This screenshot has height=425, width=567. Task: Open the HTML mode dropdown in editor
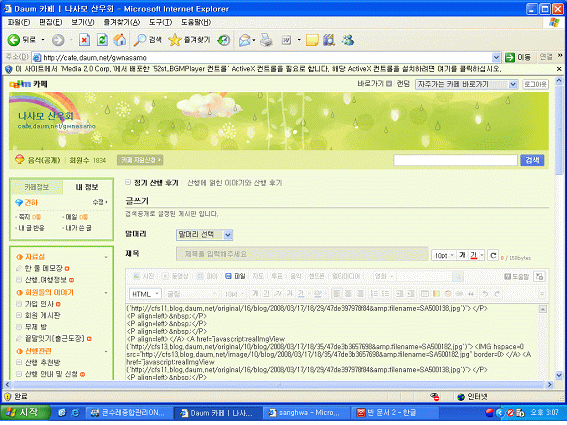tap(145, 294)
